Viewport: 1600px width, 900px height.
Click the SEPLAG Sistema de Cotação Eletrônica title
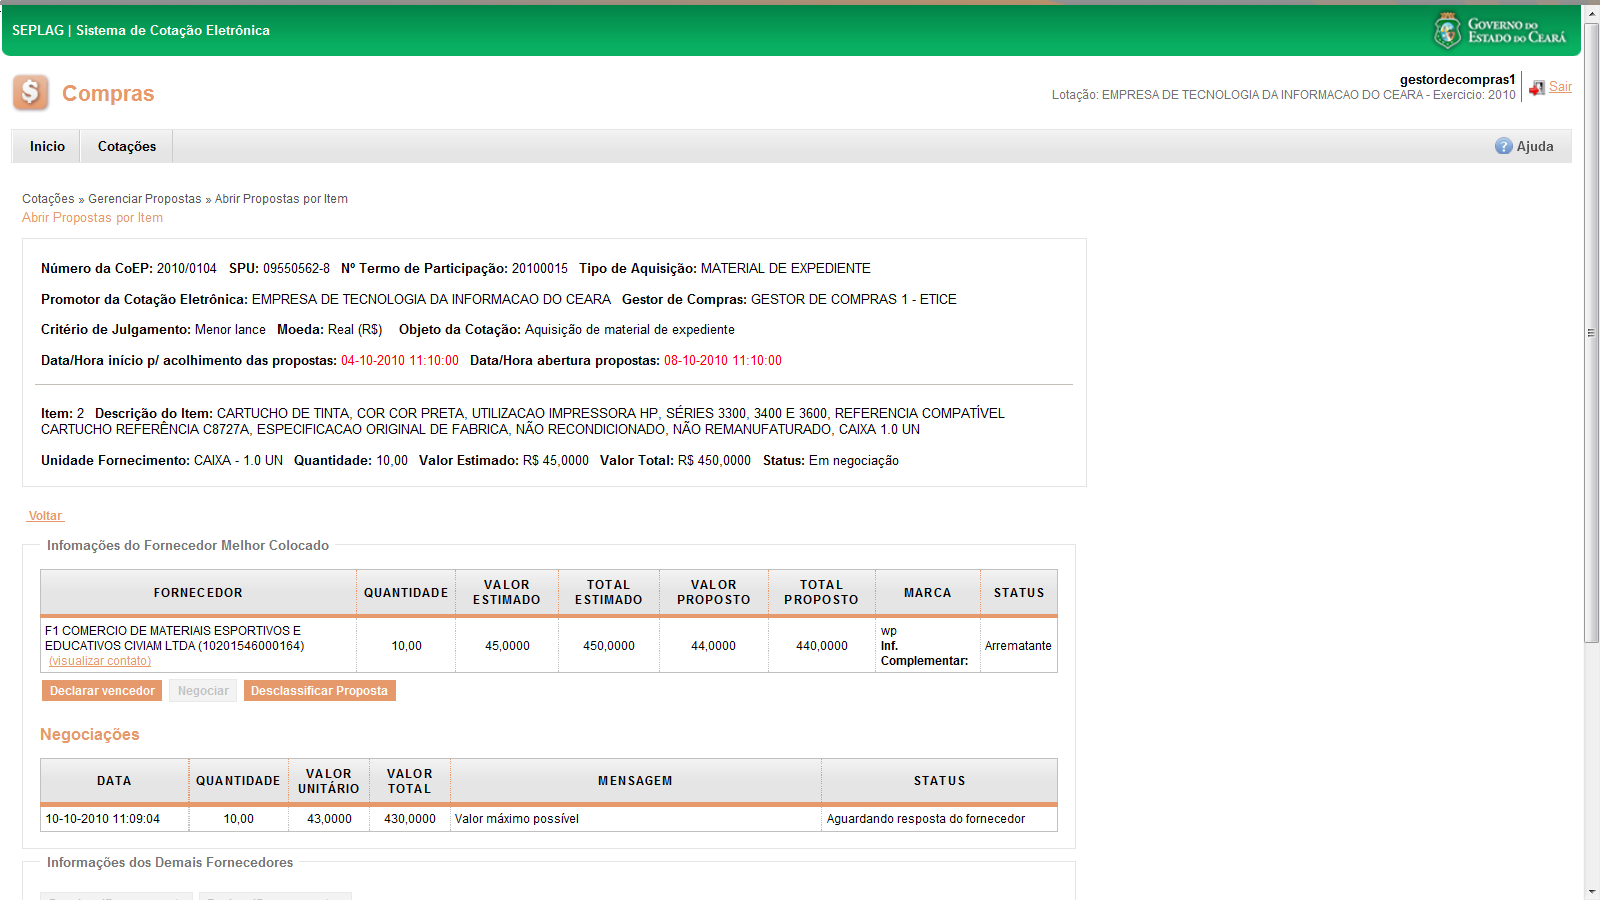141,30
